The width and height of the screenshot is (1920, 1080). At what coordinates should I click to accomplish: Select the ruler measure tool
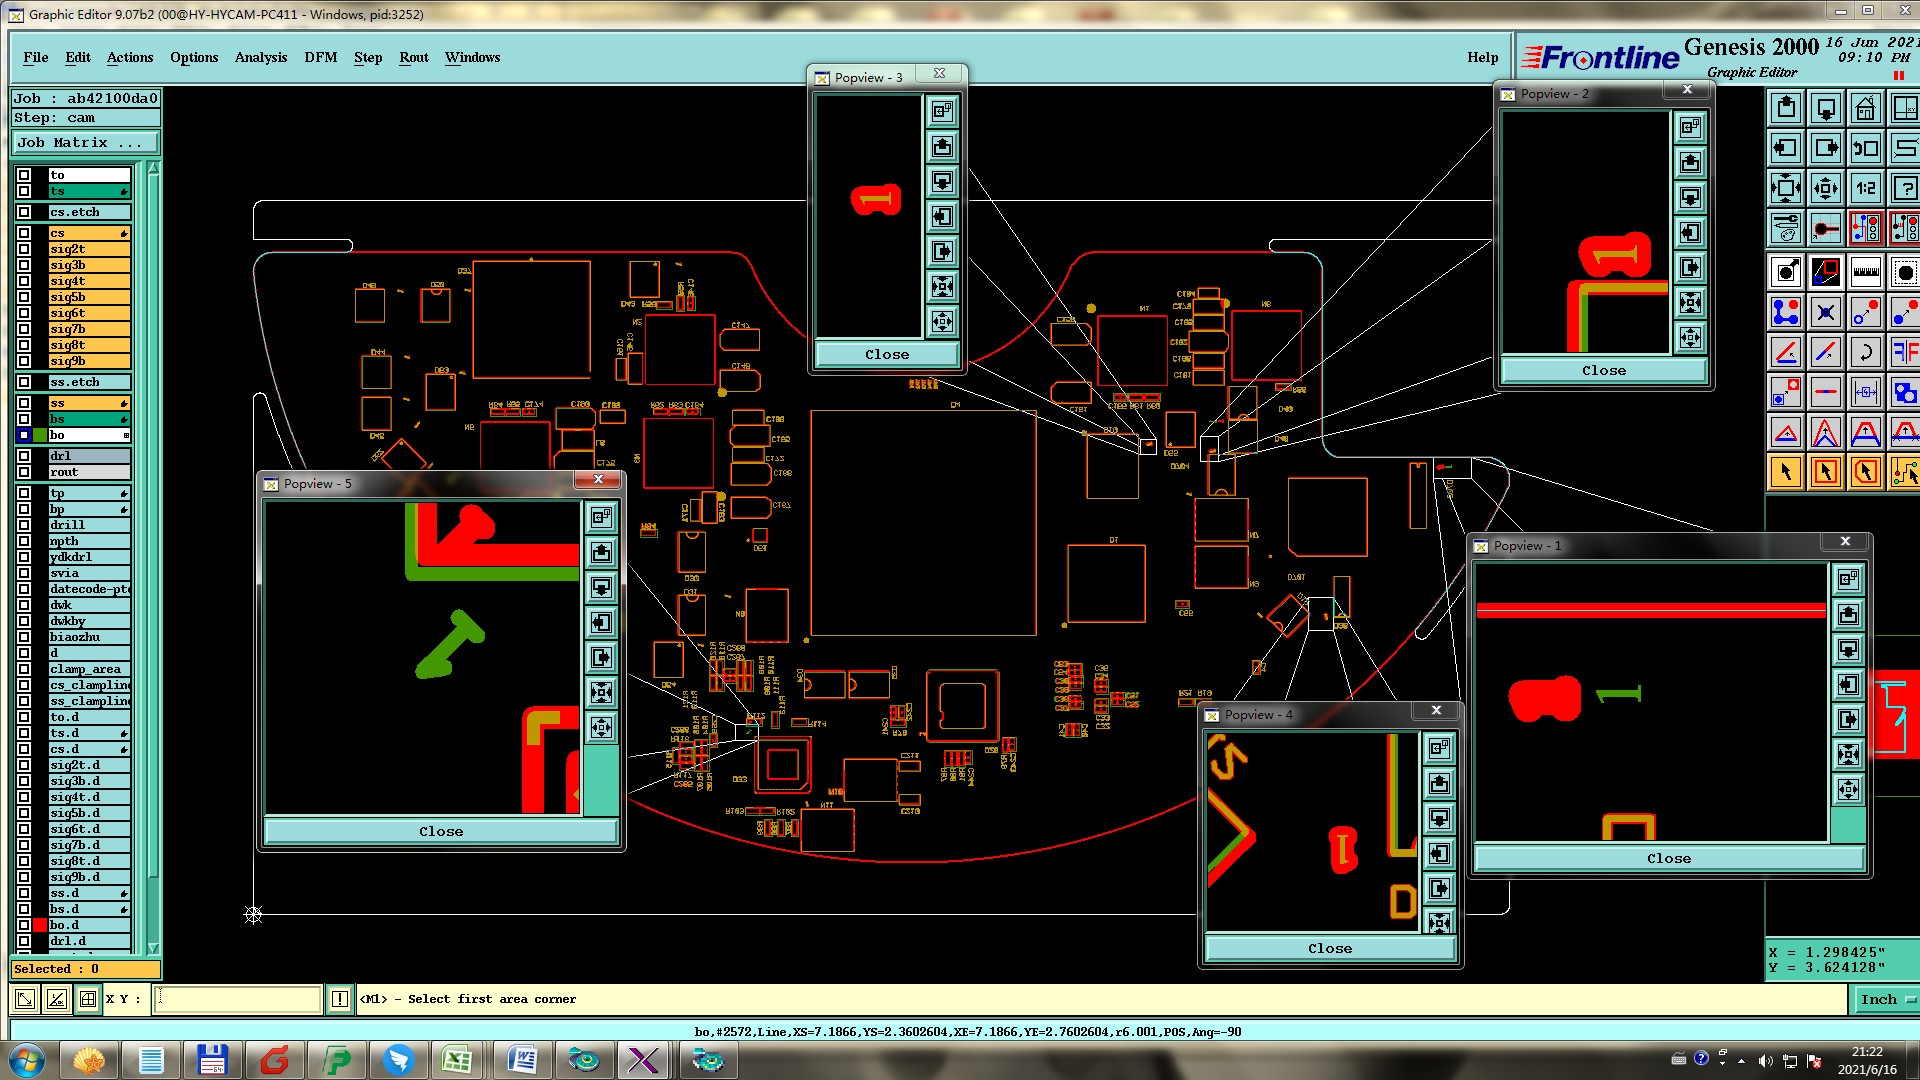click(1865, 272)
